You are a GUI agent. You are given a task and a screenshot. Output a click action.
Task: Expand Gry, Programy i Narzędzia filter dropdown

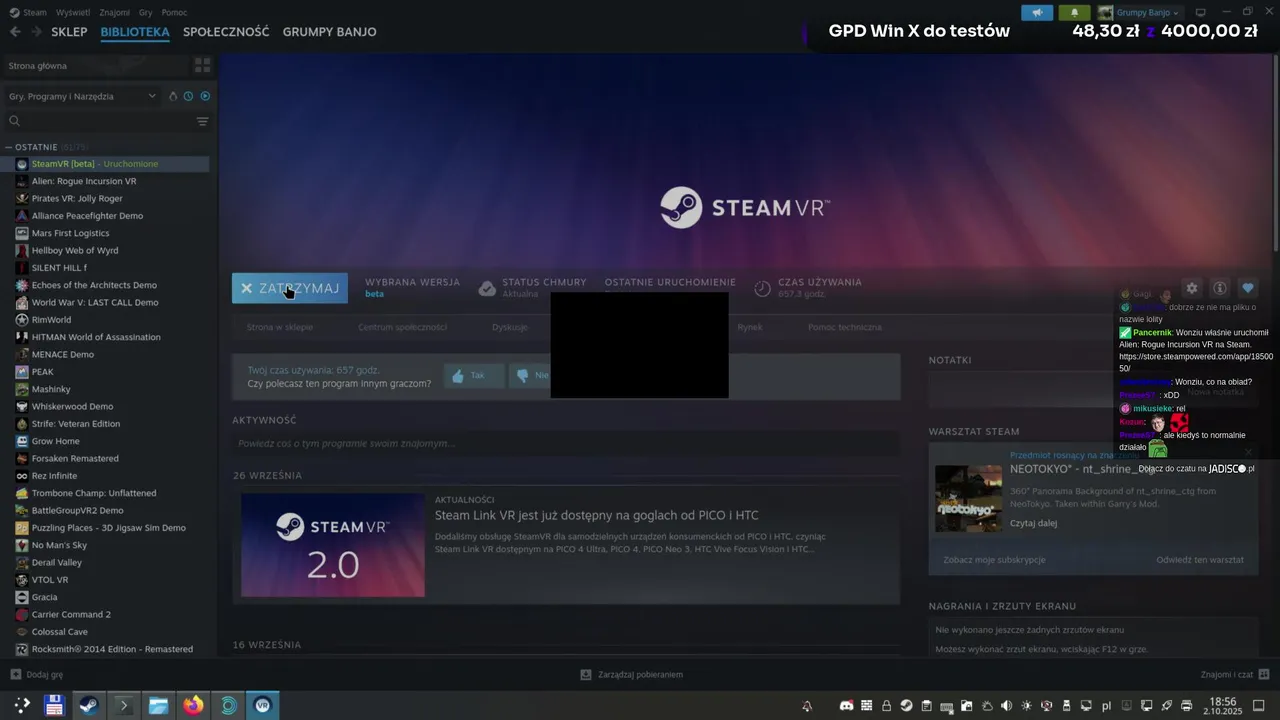click(82, 96)
